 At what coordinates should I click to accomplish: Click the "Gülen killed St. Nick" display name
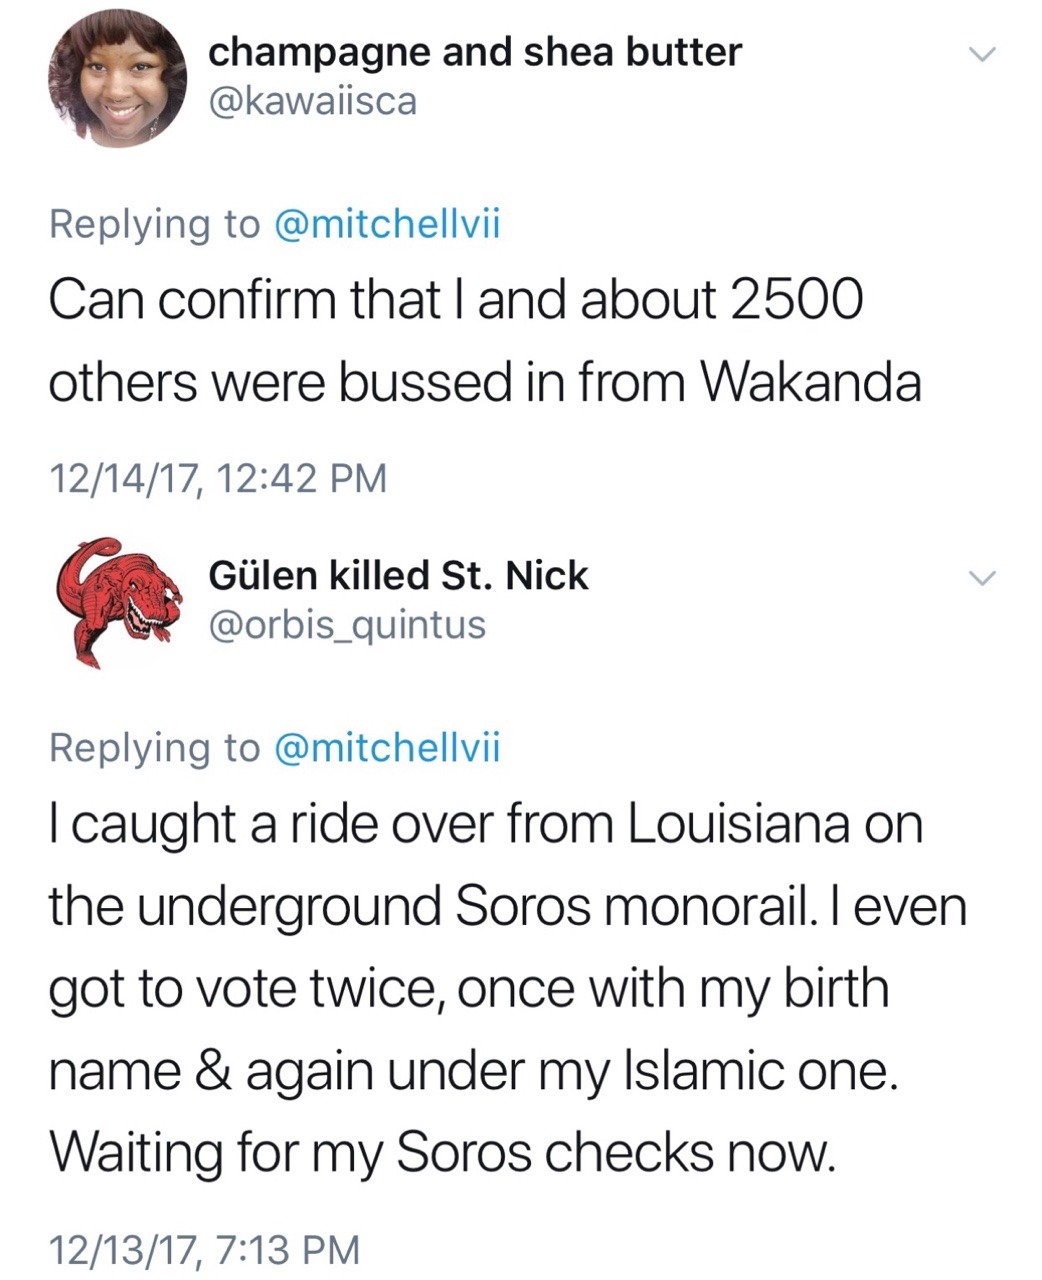(x=398, y=575)
